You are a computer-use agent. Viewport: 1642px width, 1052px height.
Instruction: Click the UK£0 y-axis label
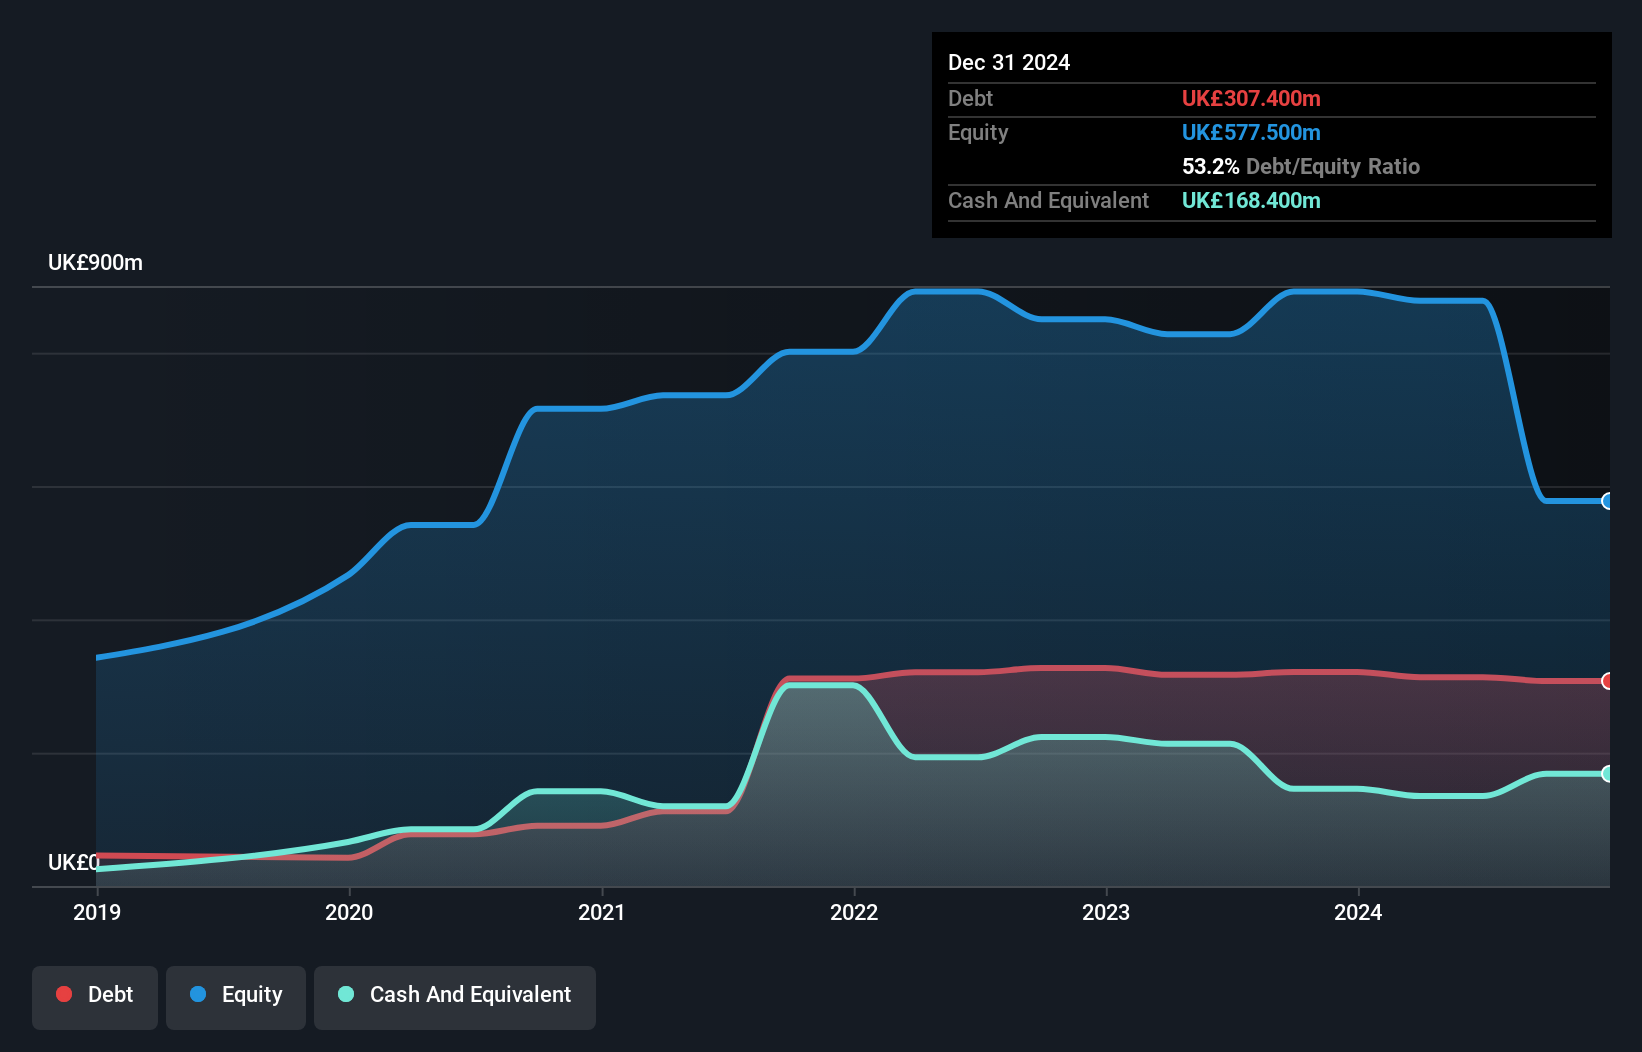tap(74, 862)
